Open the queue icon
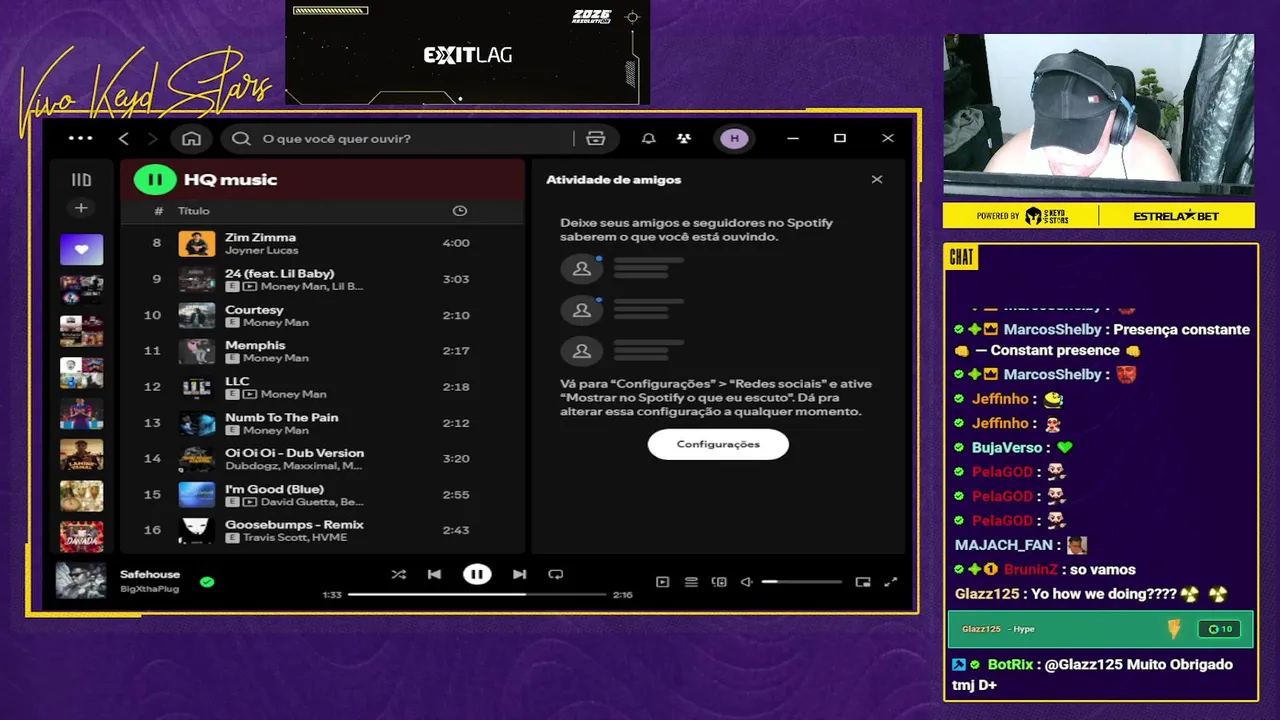 point(691,582)
